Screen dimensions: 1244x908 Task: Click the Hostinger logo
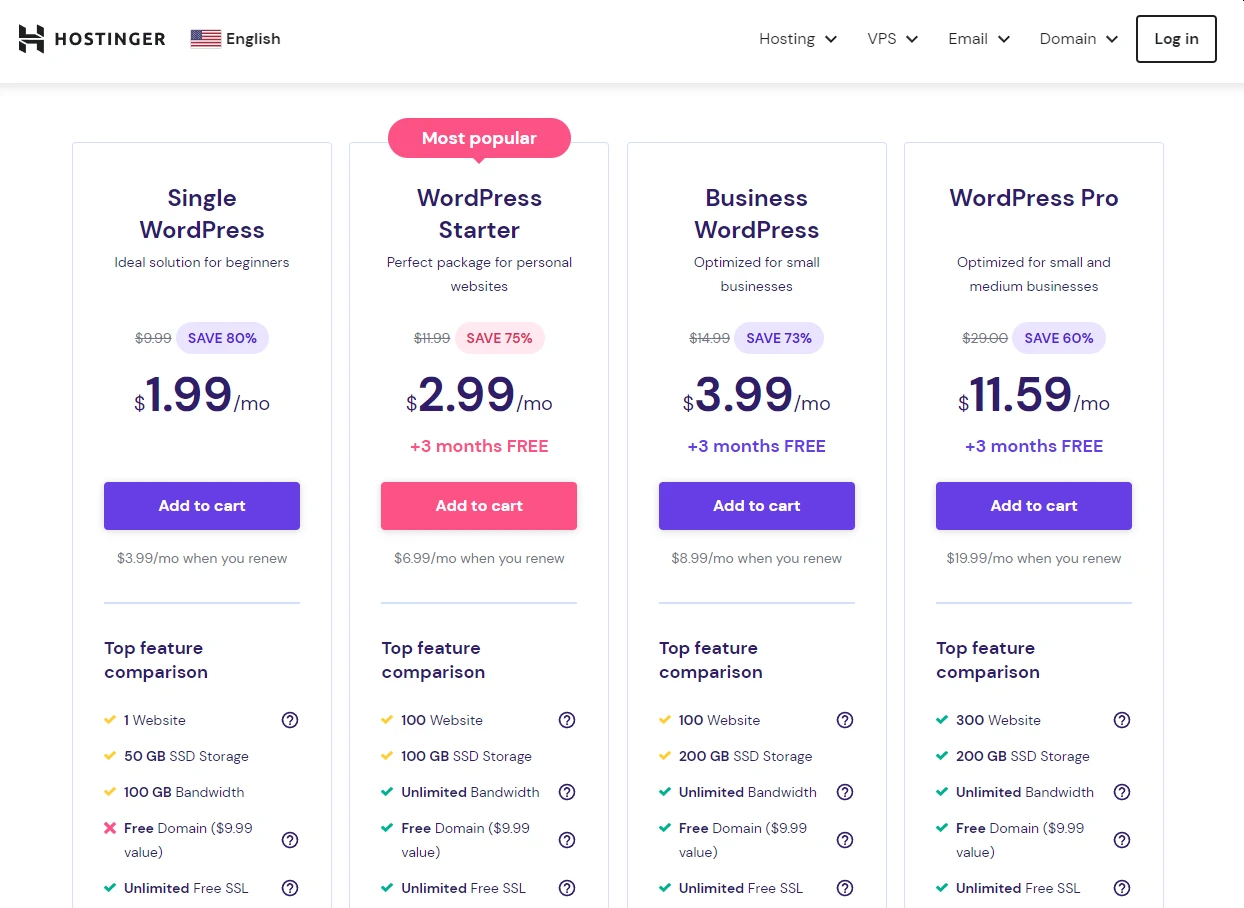[92, 39]
